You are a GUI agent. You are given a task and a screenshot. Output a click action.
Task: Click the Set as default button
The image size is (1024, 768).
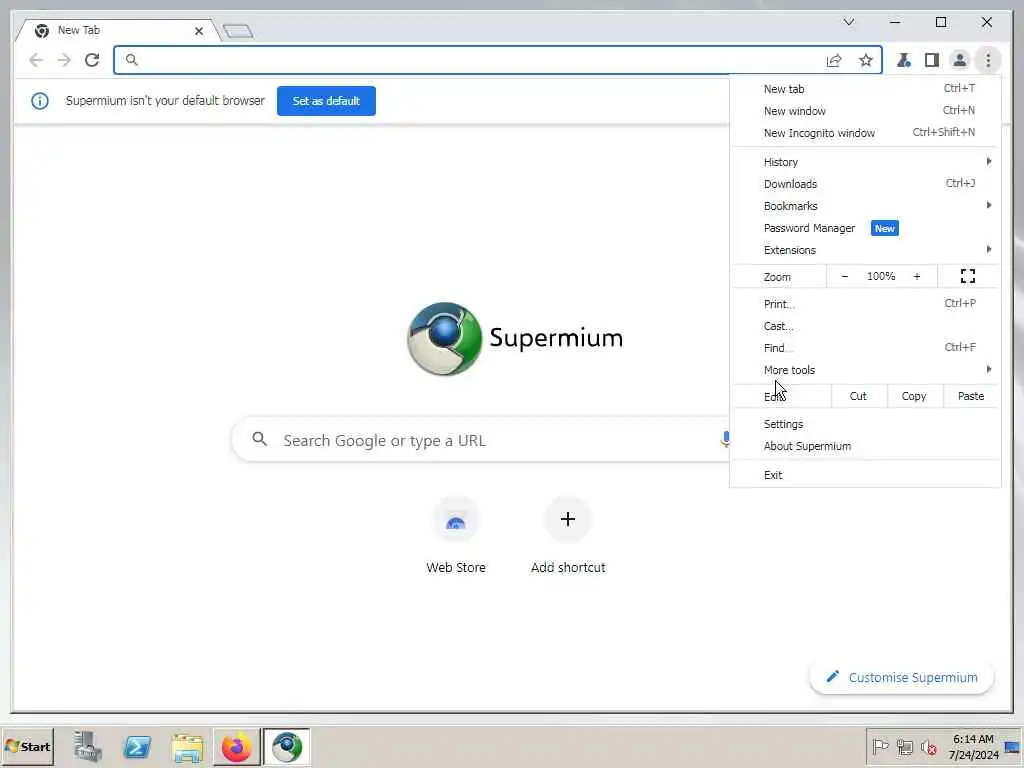coord(326,101)
